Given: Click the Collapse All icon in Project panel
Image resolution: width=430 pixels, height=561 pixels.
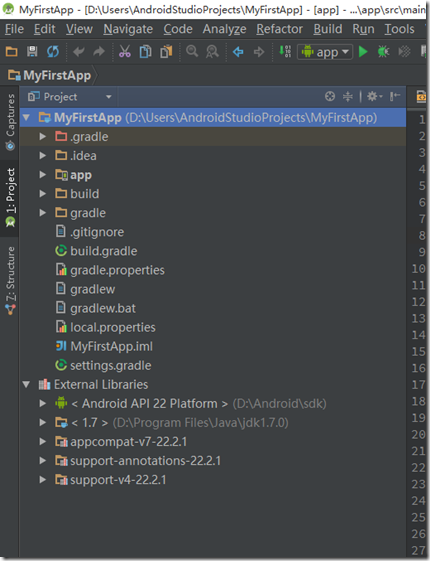Looking at the screenshot, I should 347,96.
